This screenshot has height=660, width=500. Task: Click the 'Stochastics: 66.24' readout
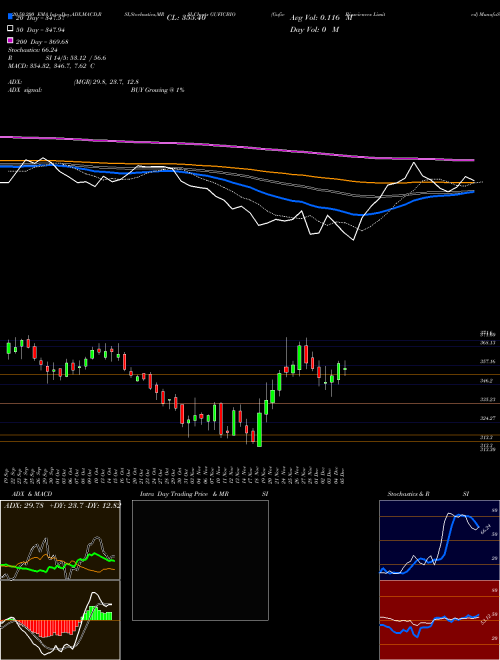(x=33, y=50)
